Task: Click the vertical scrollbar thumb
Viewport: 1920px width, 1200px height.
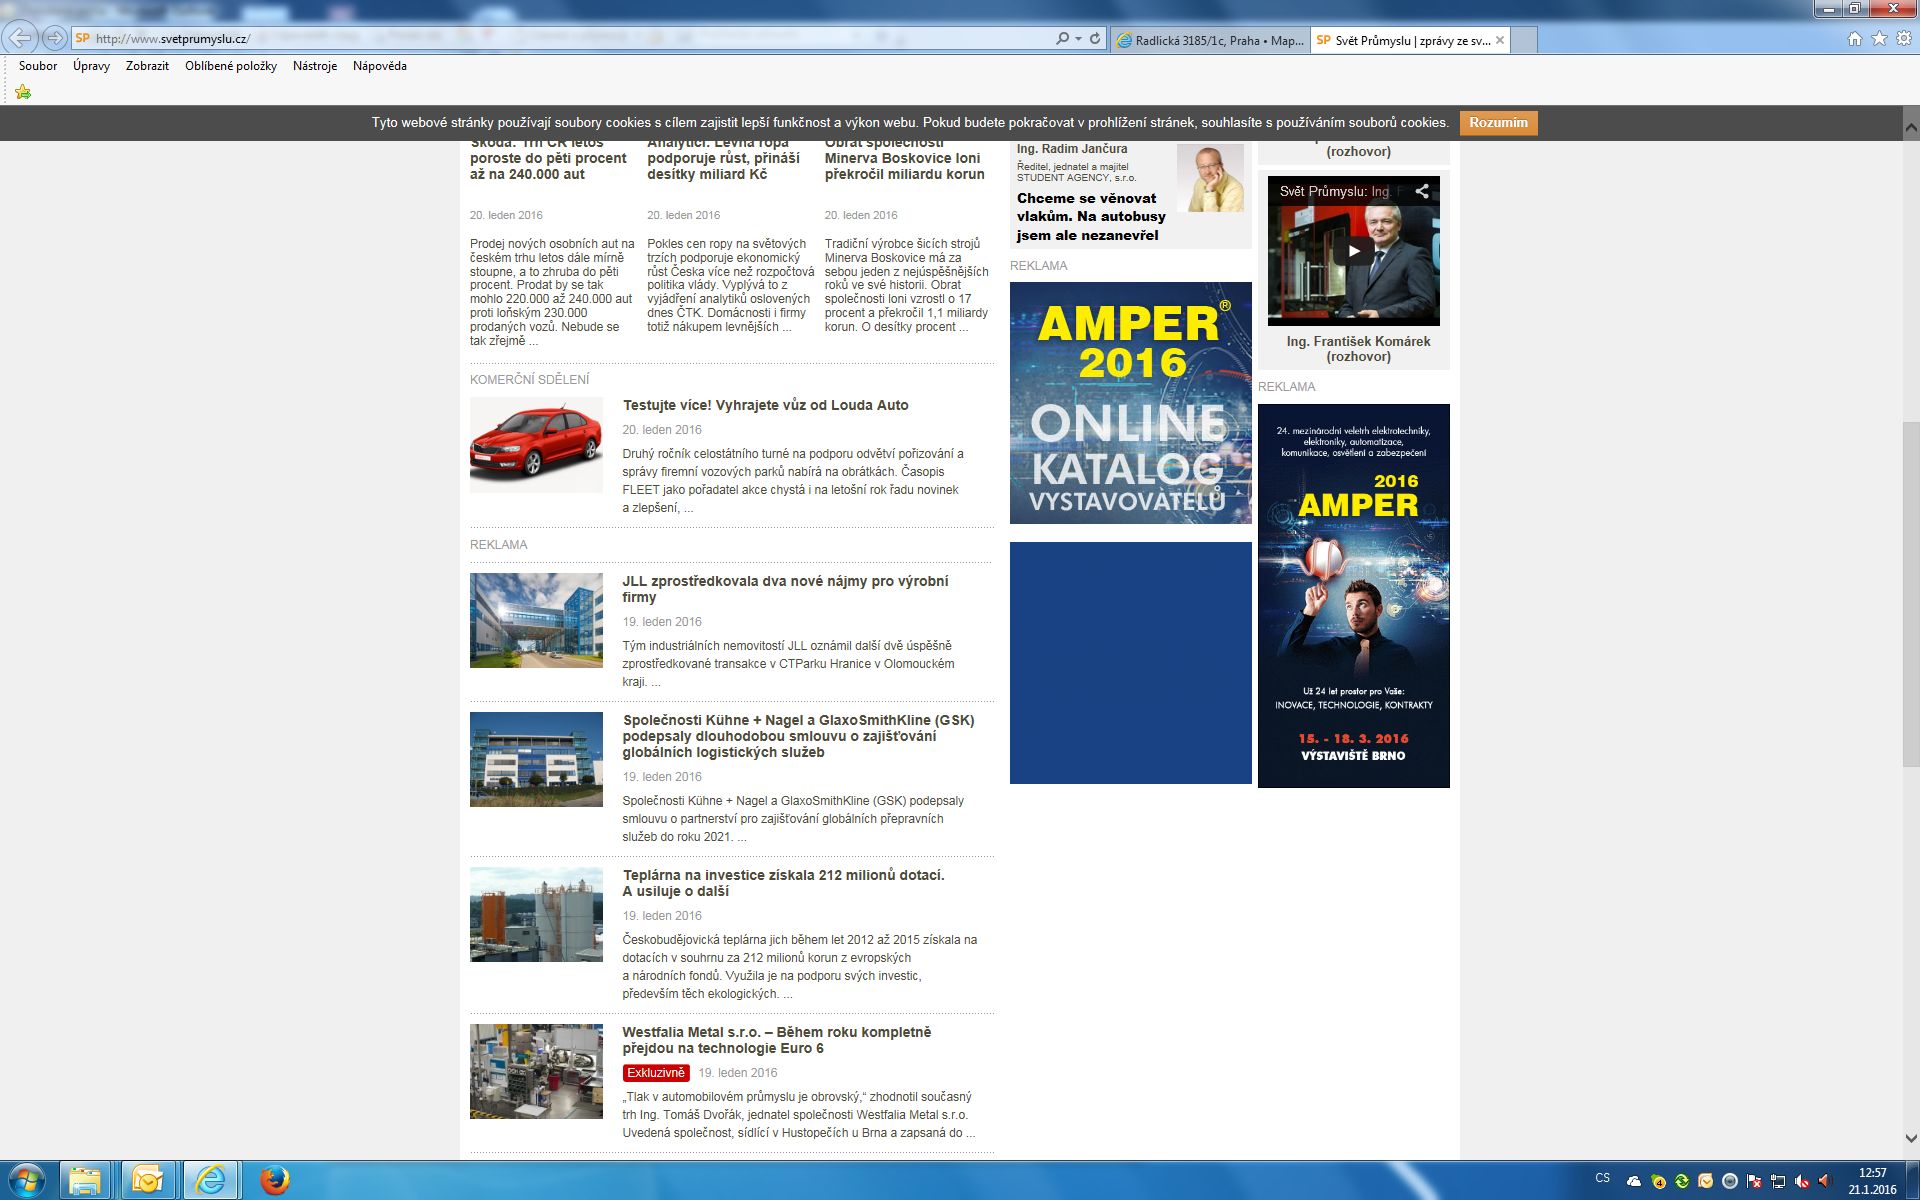Action: tap(1910, 594)
